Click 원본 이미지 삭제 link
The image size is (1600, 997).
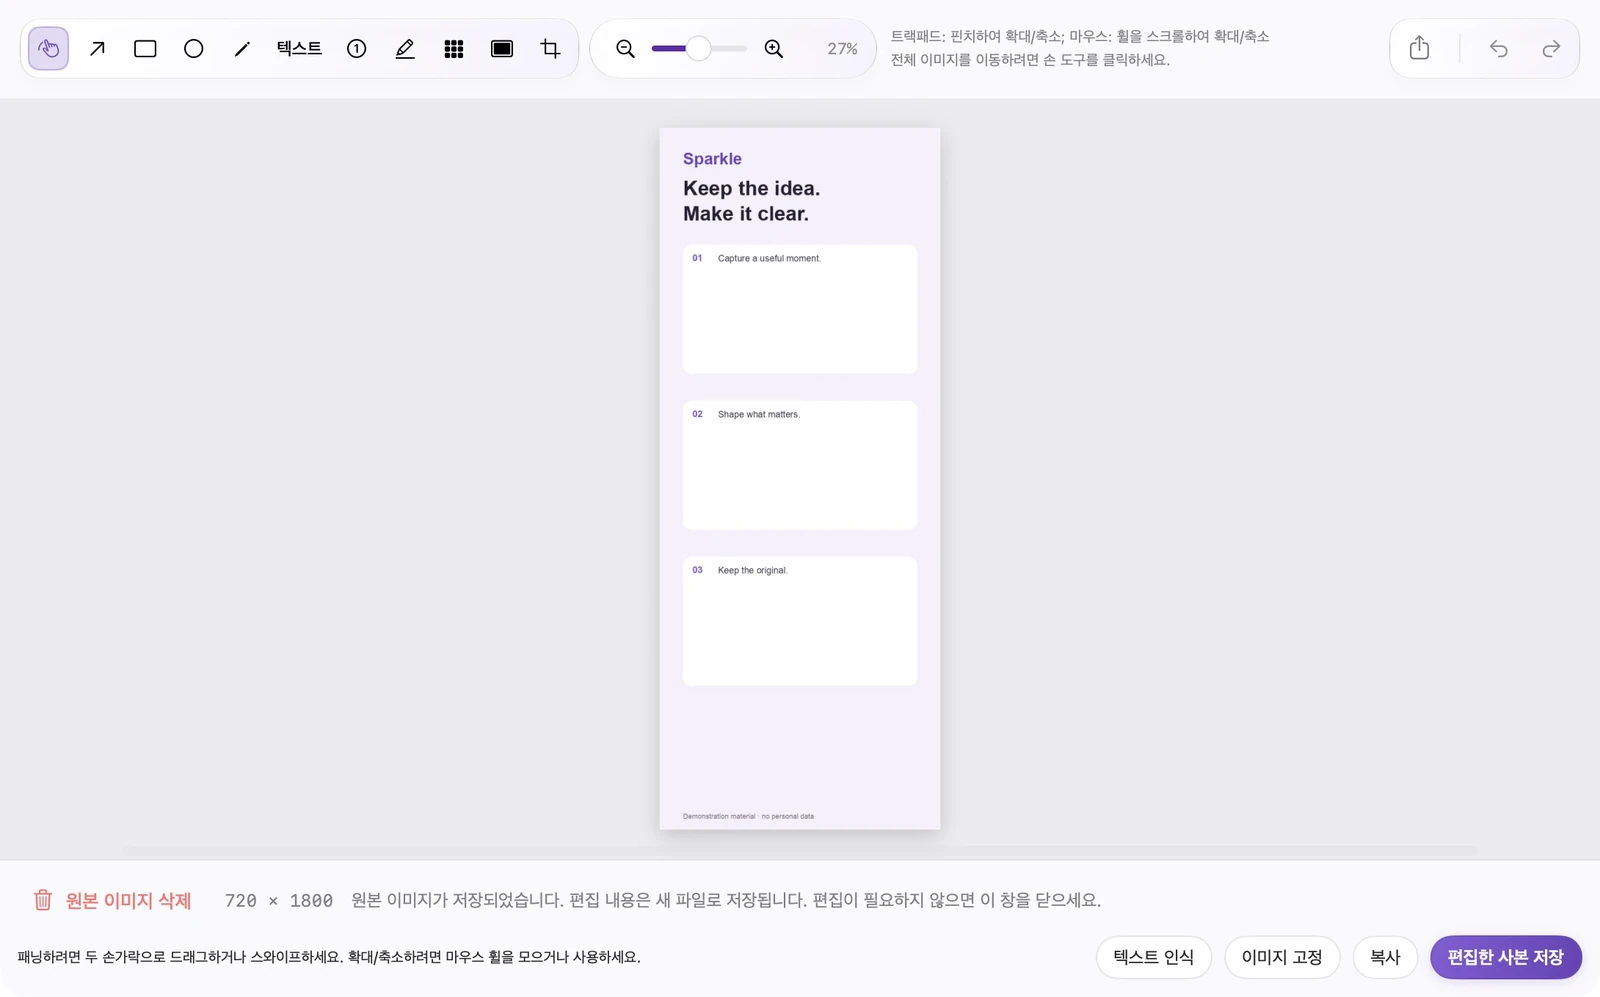(x=128, y=901)
